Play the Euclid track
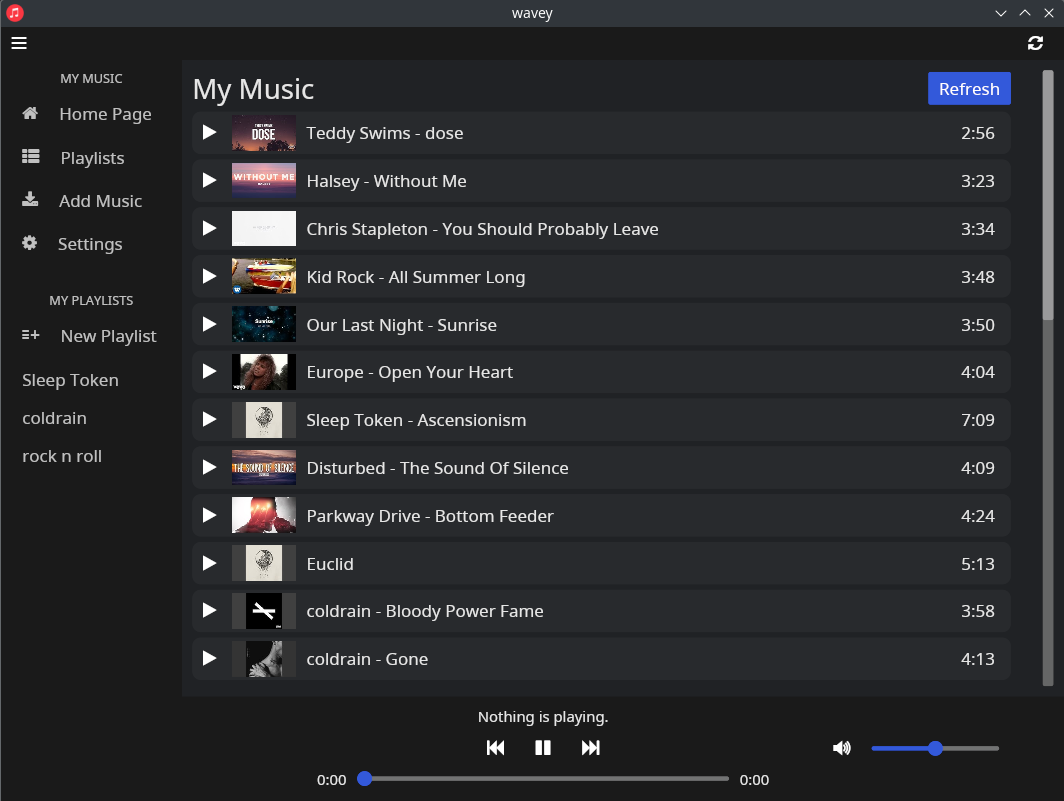The height and width of the screenshot is (801, 1064). click(210, 563)
